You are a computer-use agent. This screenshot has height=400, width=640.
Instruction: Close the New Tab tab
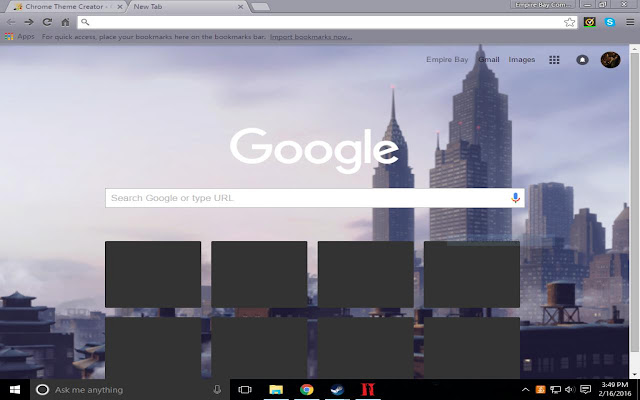240,7
